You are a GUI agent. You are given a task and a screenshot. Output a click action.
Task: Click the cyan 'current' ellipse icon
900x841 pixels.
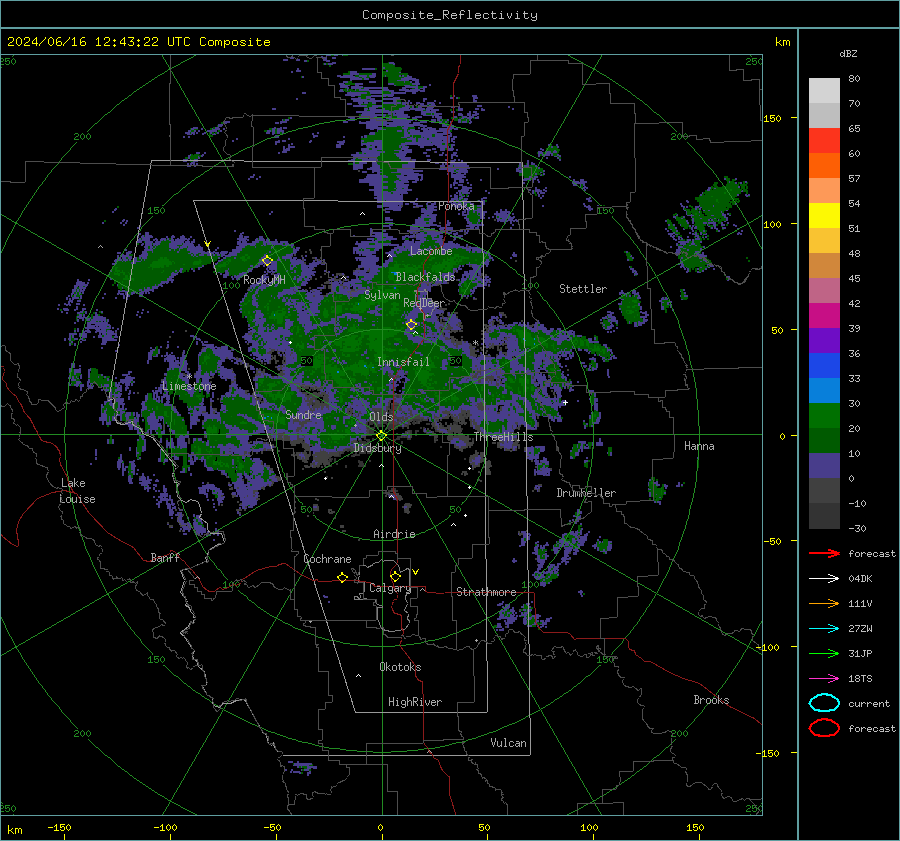[824, 703]
